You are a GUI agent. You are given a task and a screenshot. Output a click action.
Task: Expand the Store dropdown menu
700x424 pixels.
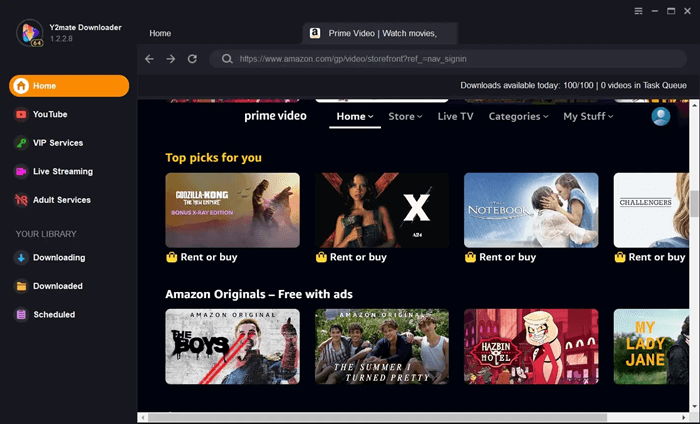pos(405,116)
